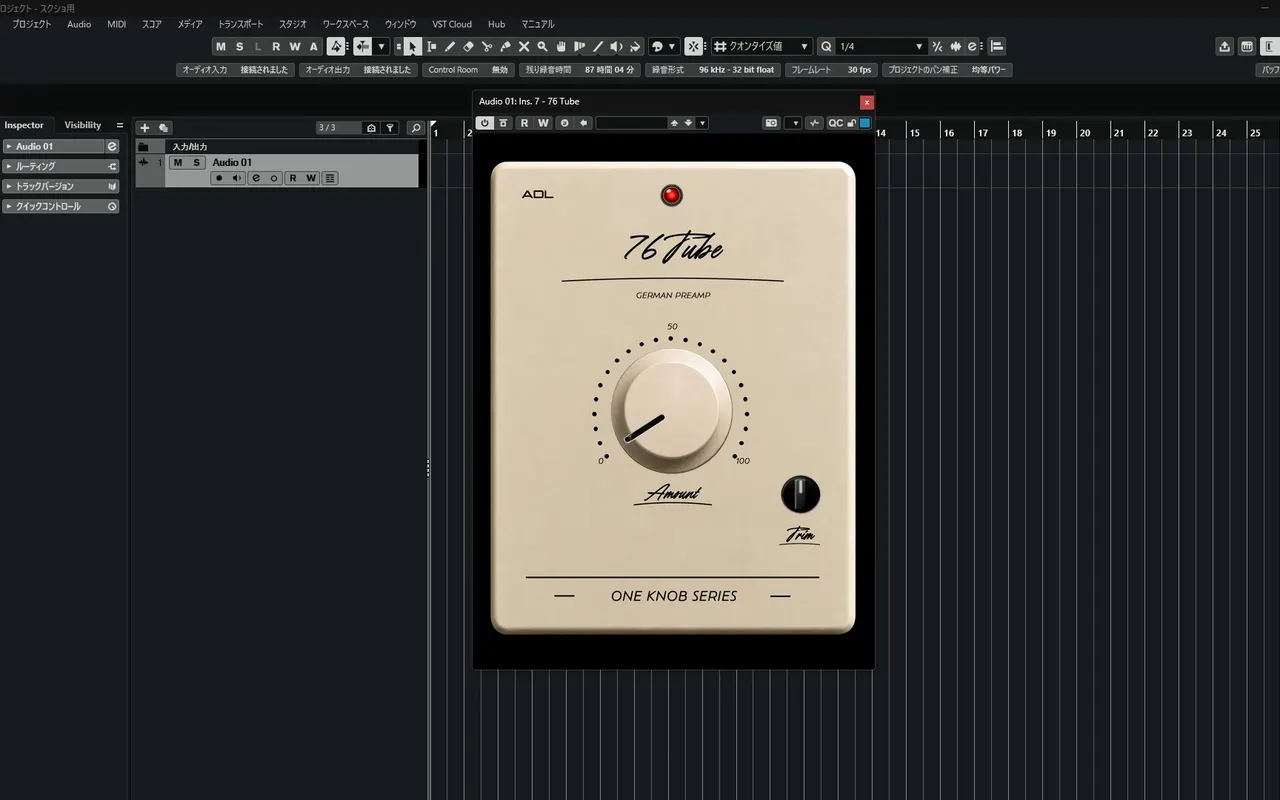Enable record on Audio 01 track
This screenshot has height=800, width=1280.
[x=219, y=178]
